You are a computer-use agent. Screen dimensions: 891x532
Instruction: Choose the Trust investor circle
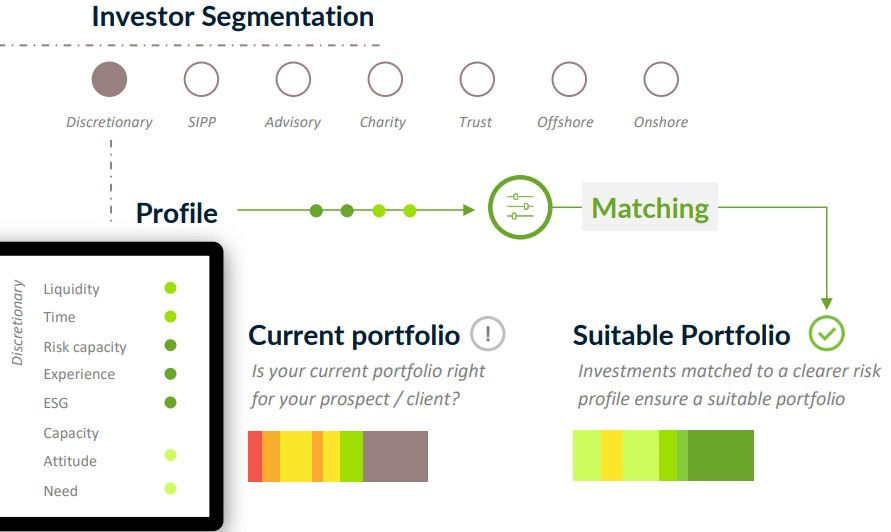coord(476,79)
